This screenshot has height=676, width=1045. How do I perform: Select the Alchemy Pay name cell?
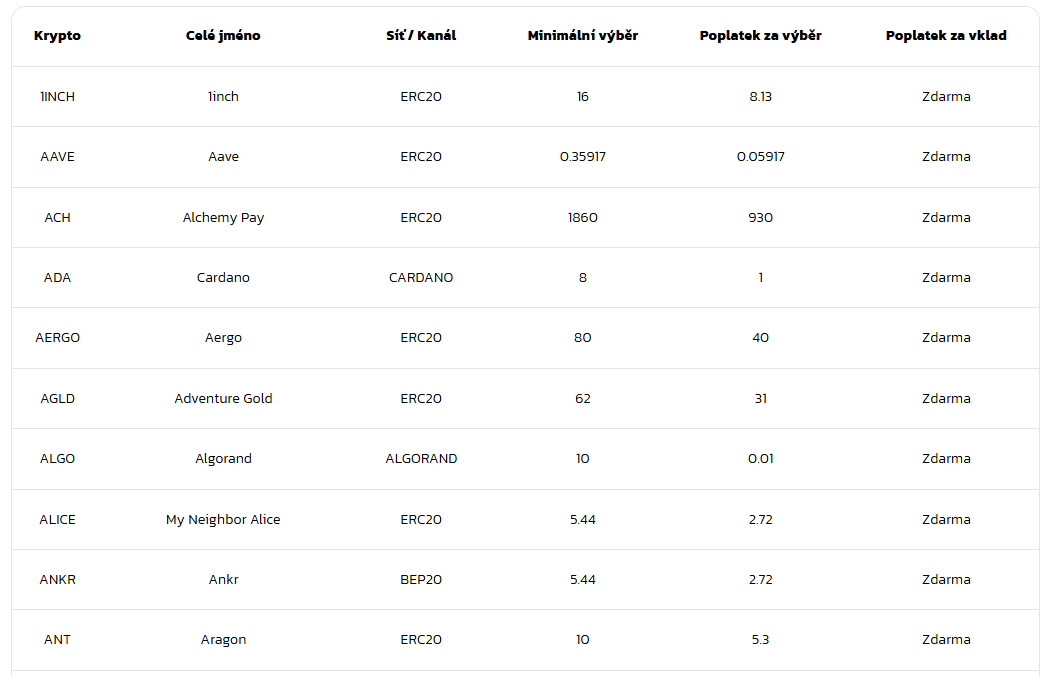tap(223, 218)
